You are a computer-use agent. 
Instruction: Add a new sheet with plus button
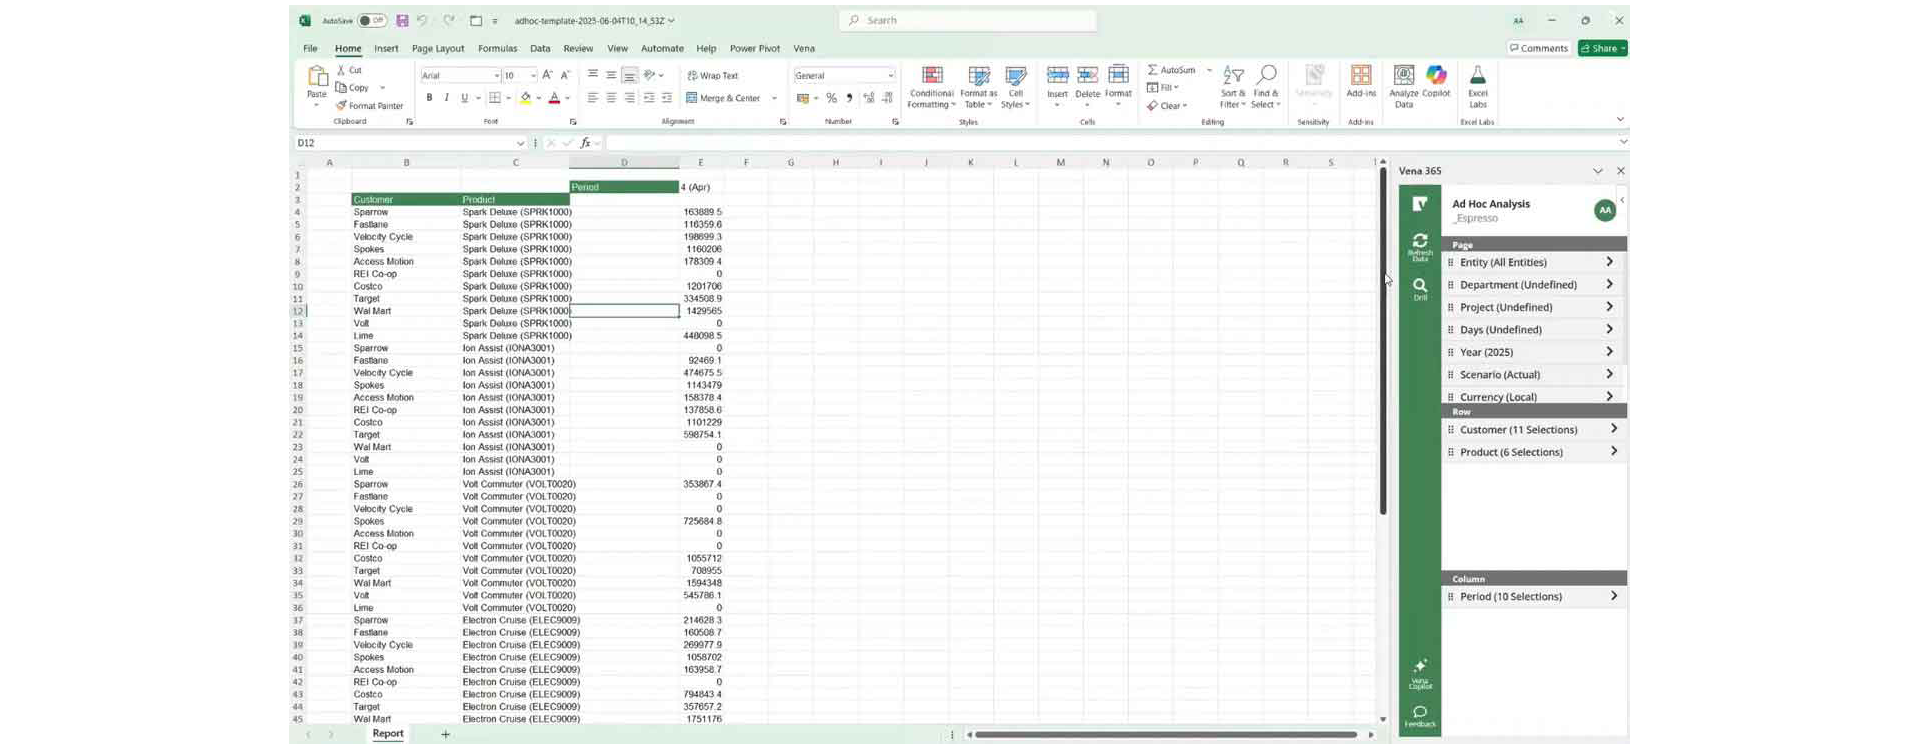(445, 734)
